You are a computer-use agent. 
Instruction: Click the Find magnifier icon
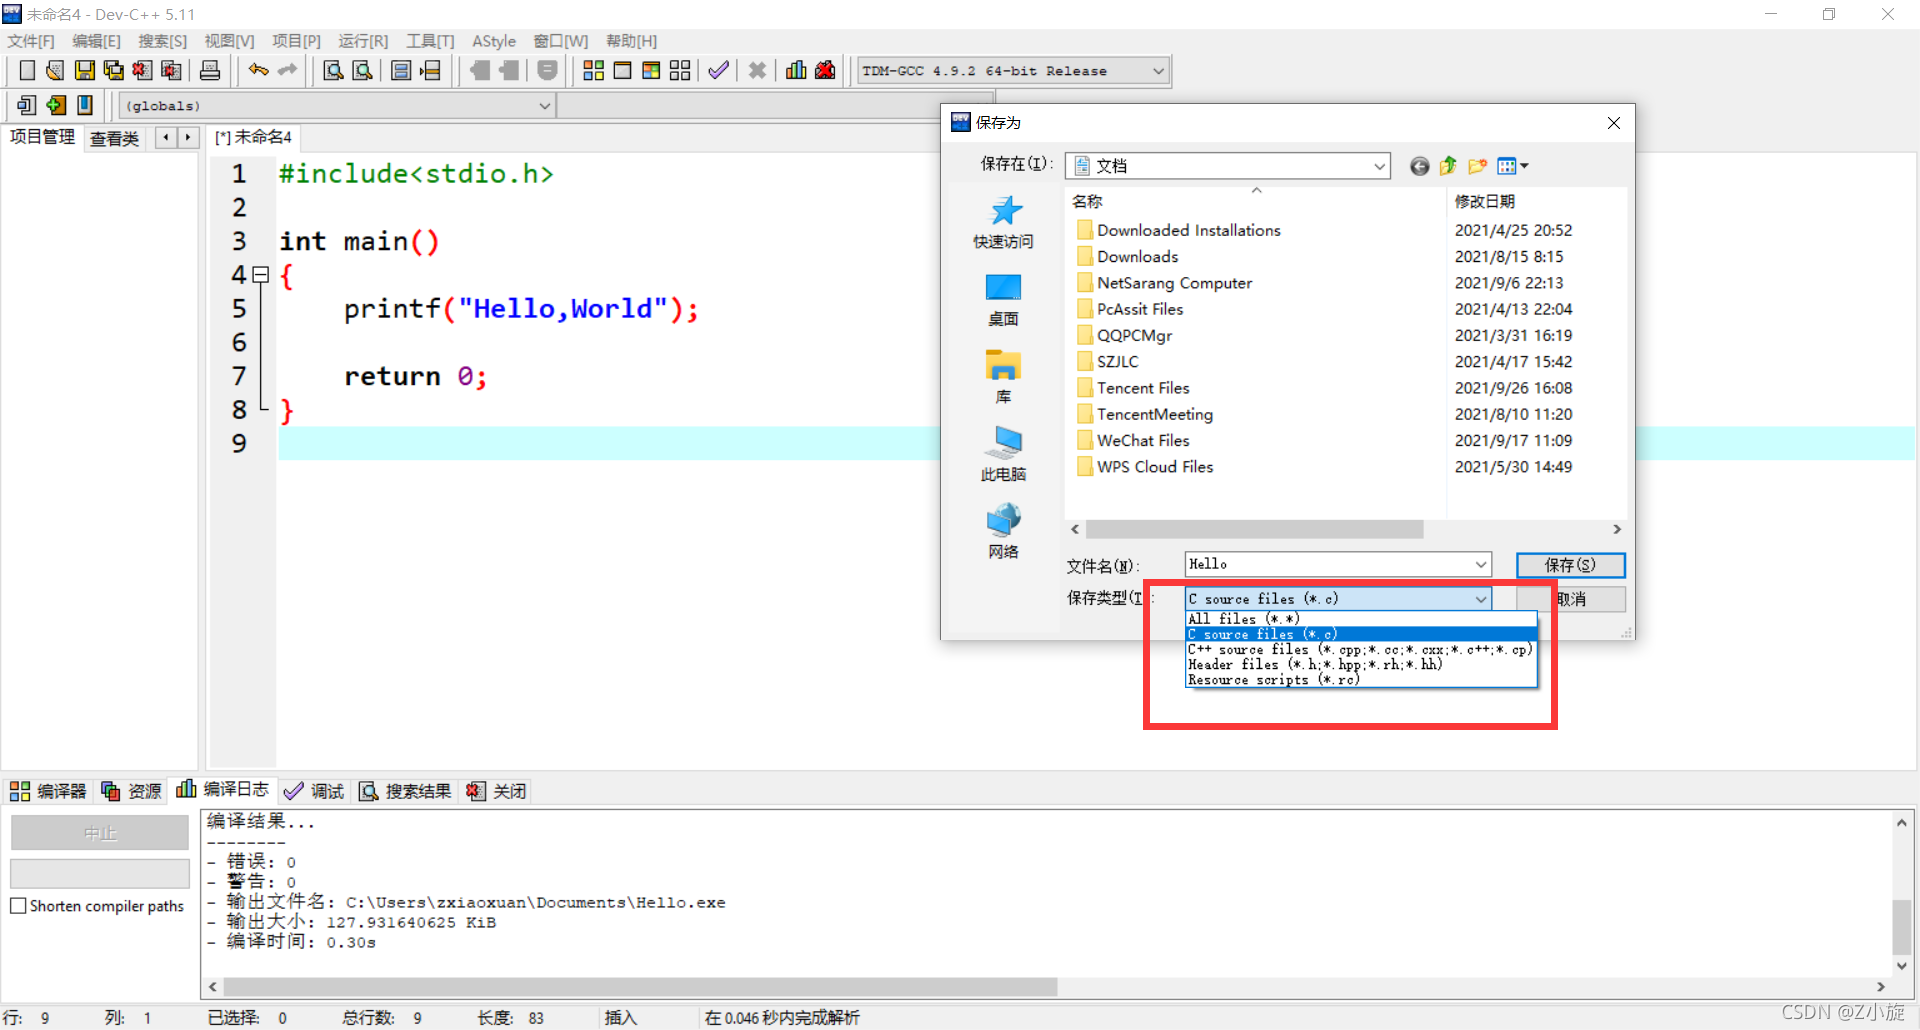334,70
